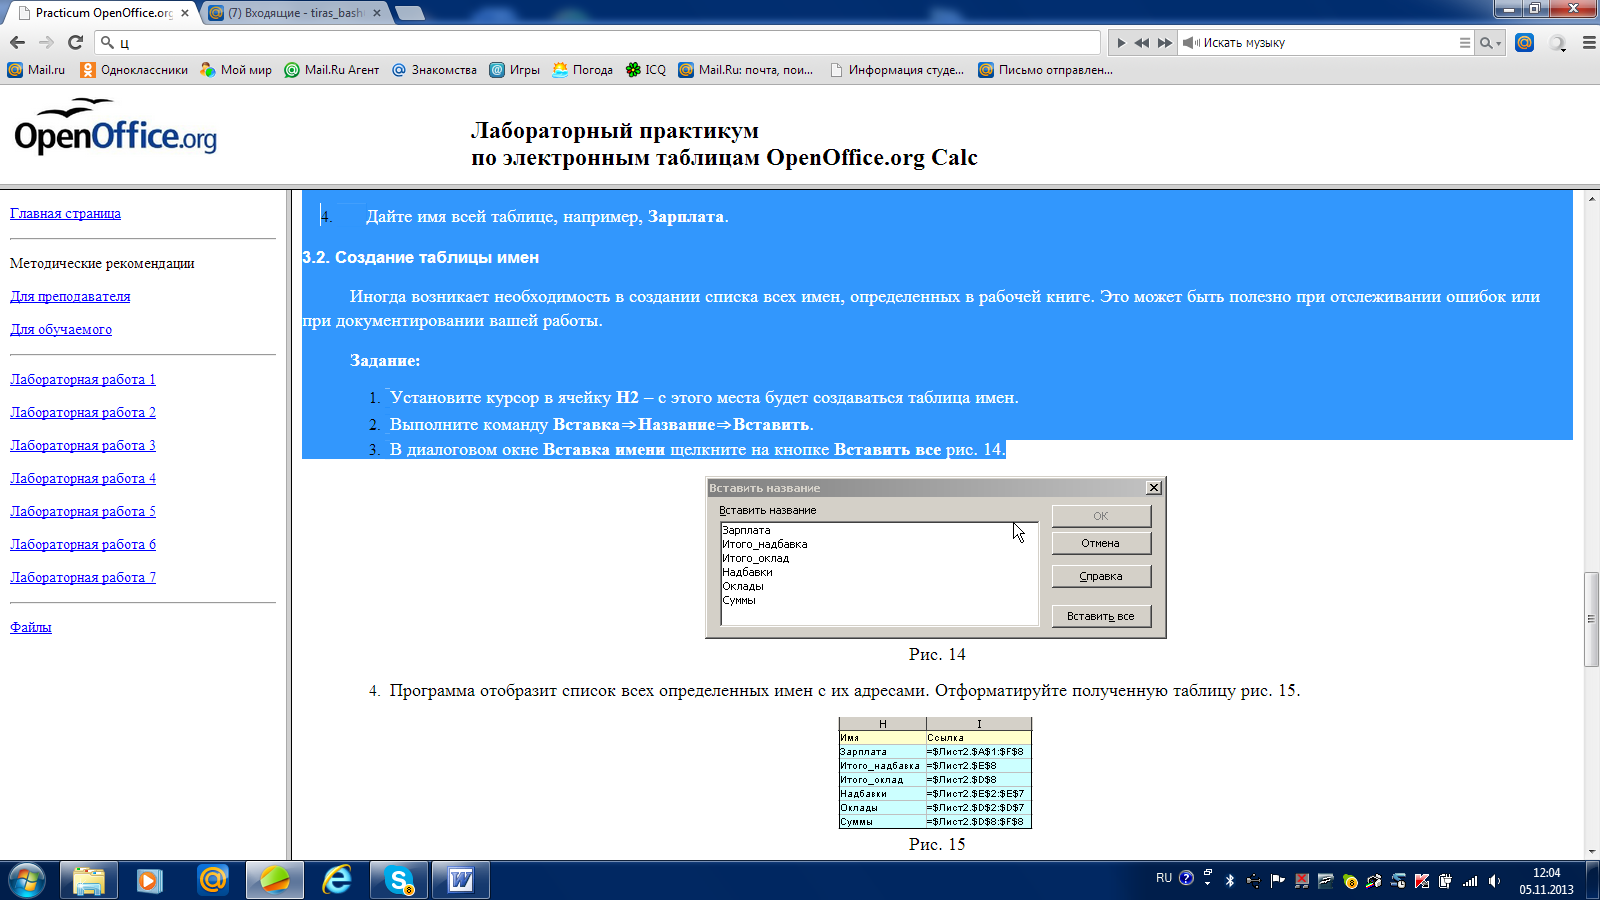This screenshot has height=900, width=1600.
Task: Open the 'Mail.Ru Агент' bookmark
Action: coord(332,70)
